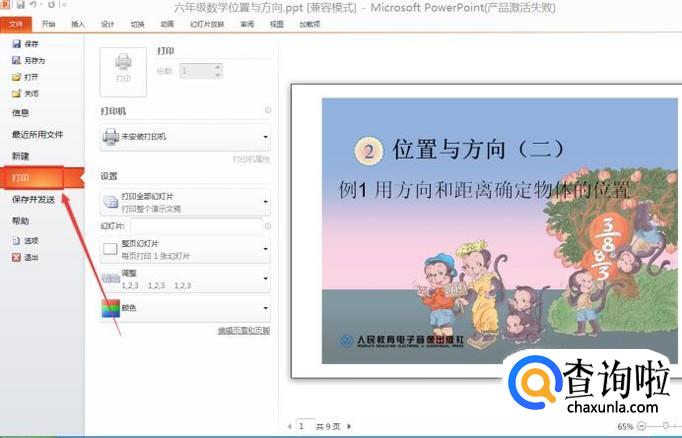Click 关闭 in the backstage sidebar
682x438 pixels.
pyautogui.click(x=25, y=94)
